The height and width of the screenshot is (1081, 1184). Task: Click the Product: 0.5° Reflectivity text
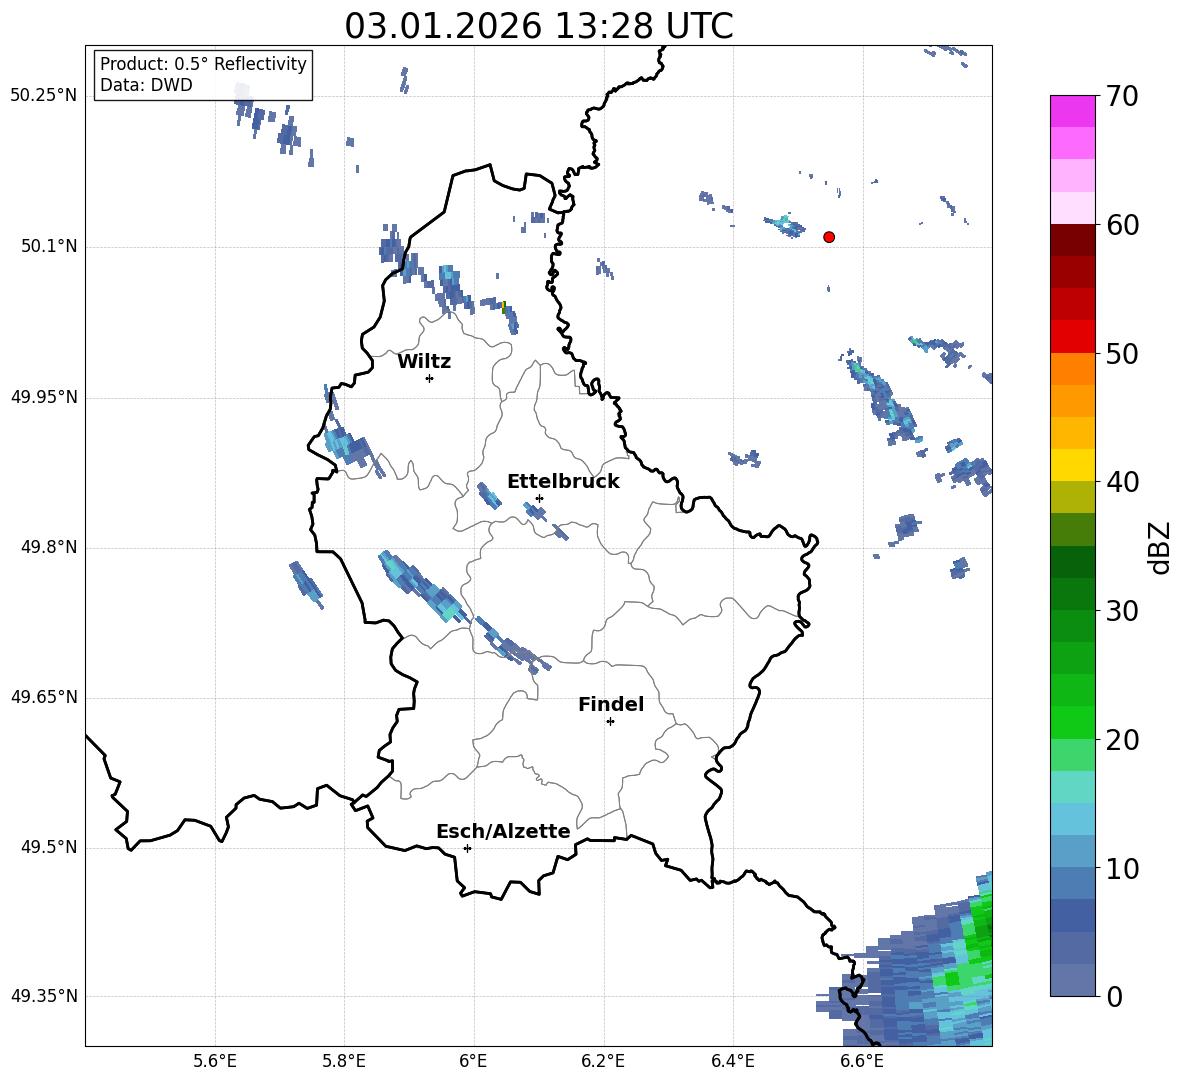(203, 63)
